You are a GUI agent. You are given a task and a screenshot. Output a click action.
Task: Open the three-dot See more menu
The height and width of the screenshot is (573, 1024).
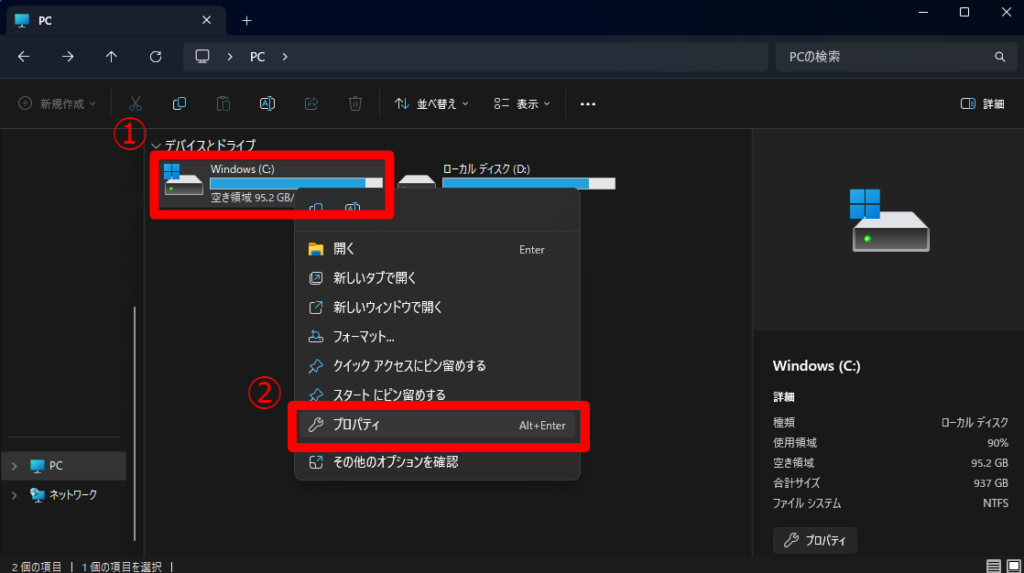[588, 104]
